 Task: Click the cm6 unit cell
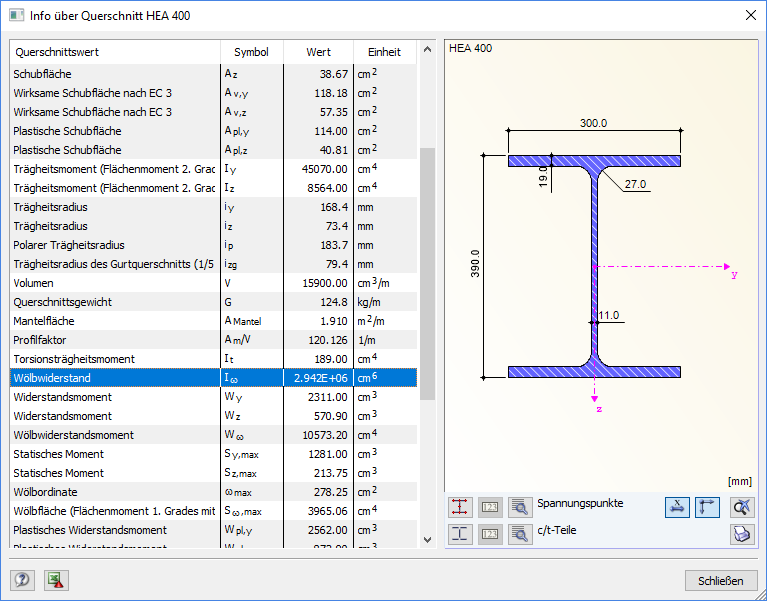point(385,378)
